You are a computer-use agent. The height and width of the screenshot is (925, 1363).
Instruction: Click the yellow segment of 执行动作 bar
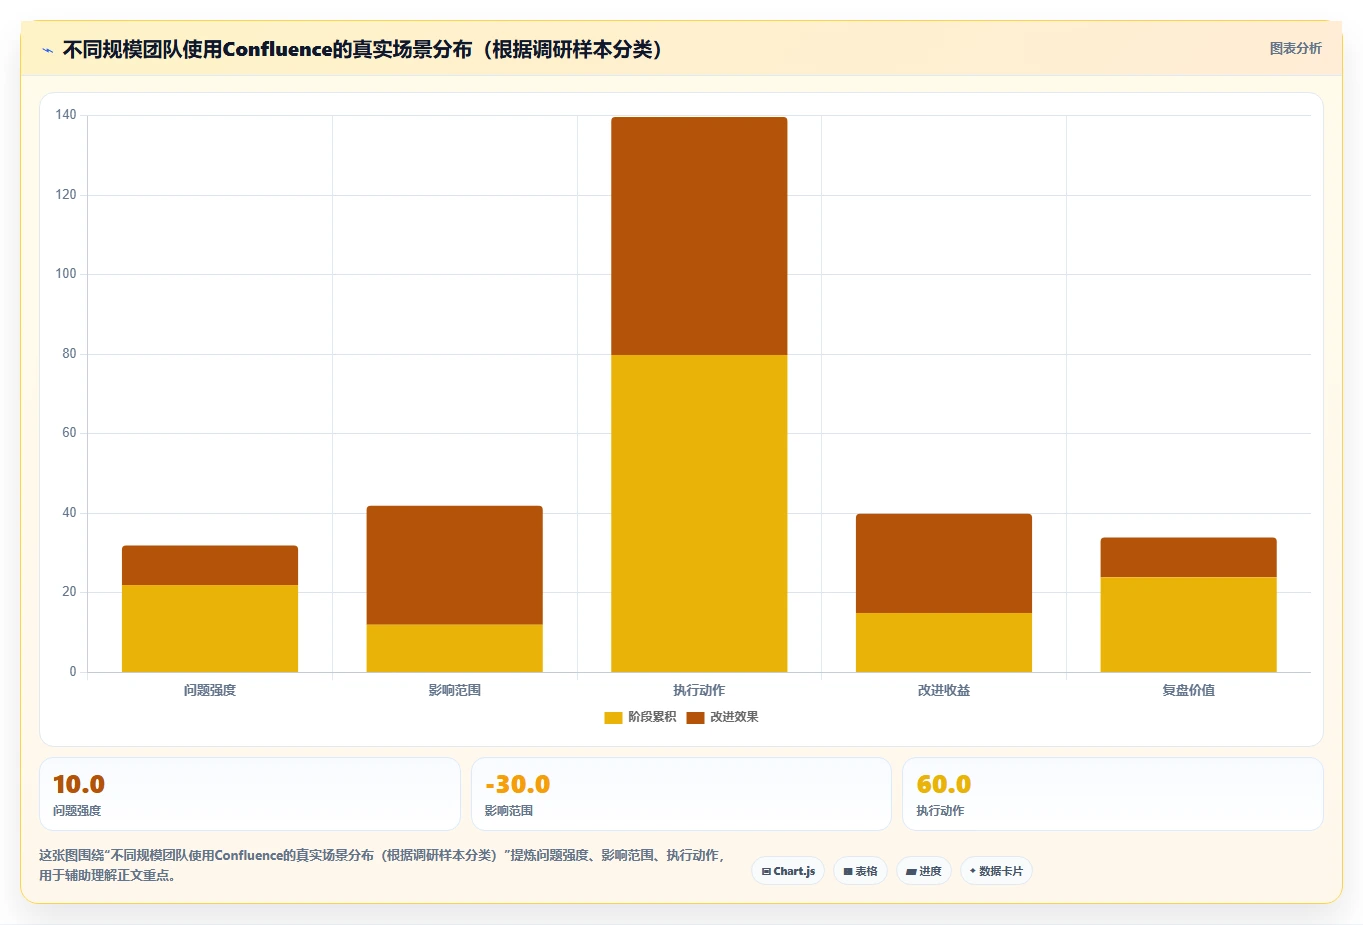tap(699, 513)
